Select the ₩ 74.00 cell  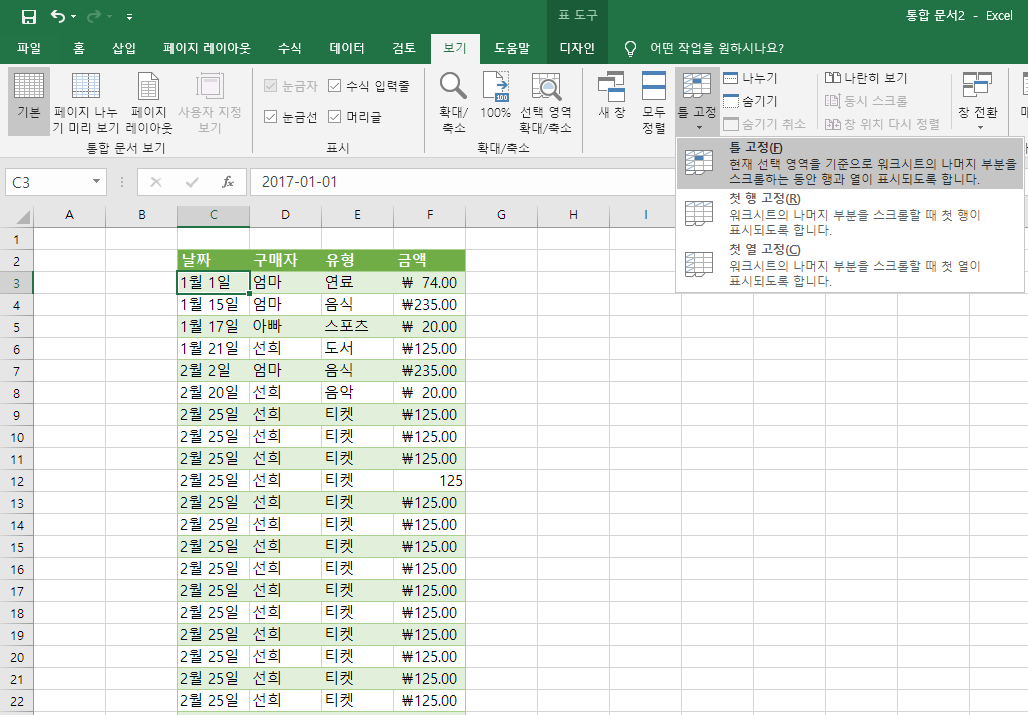click(429, 282)
